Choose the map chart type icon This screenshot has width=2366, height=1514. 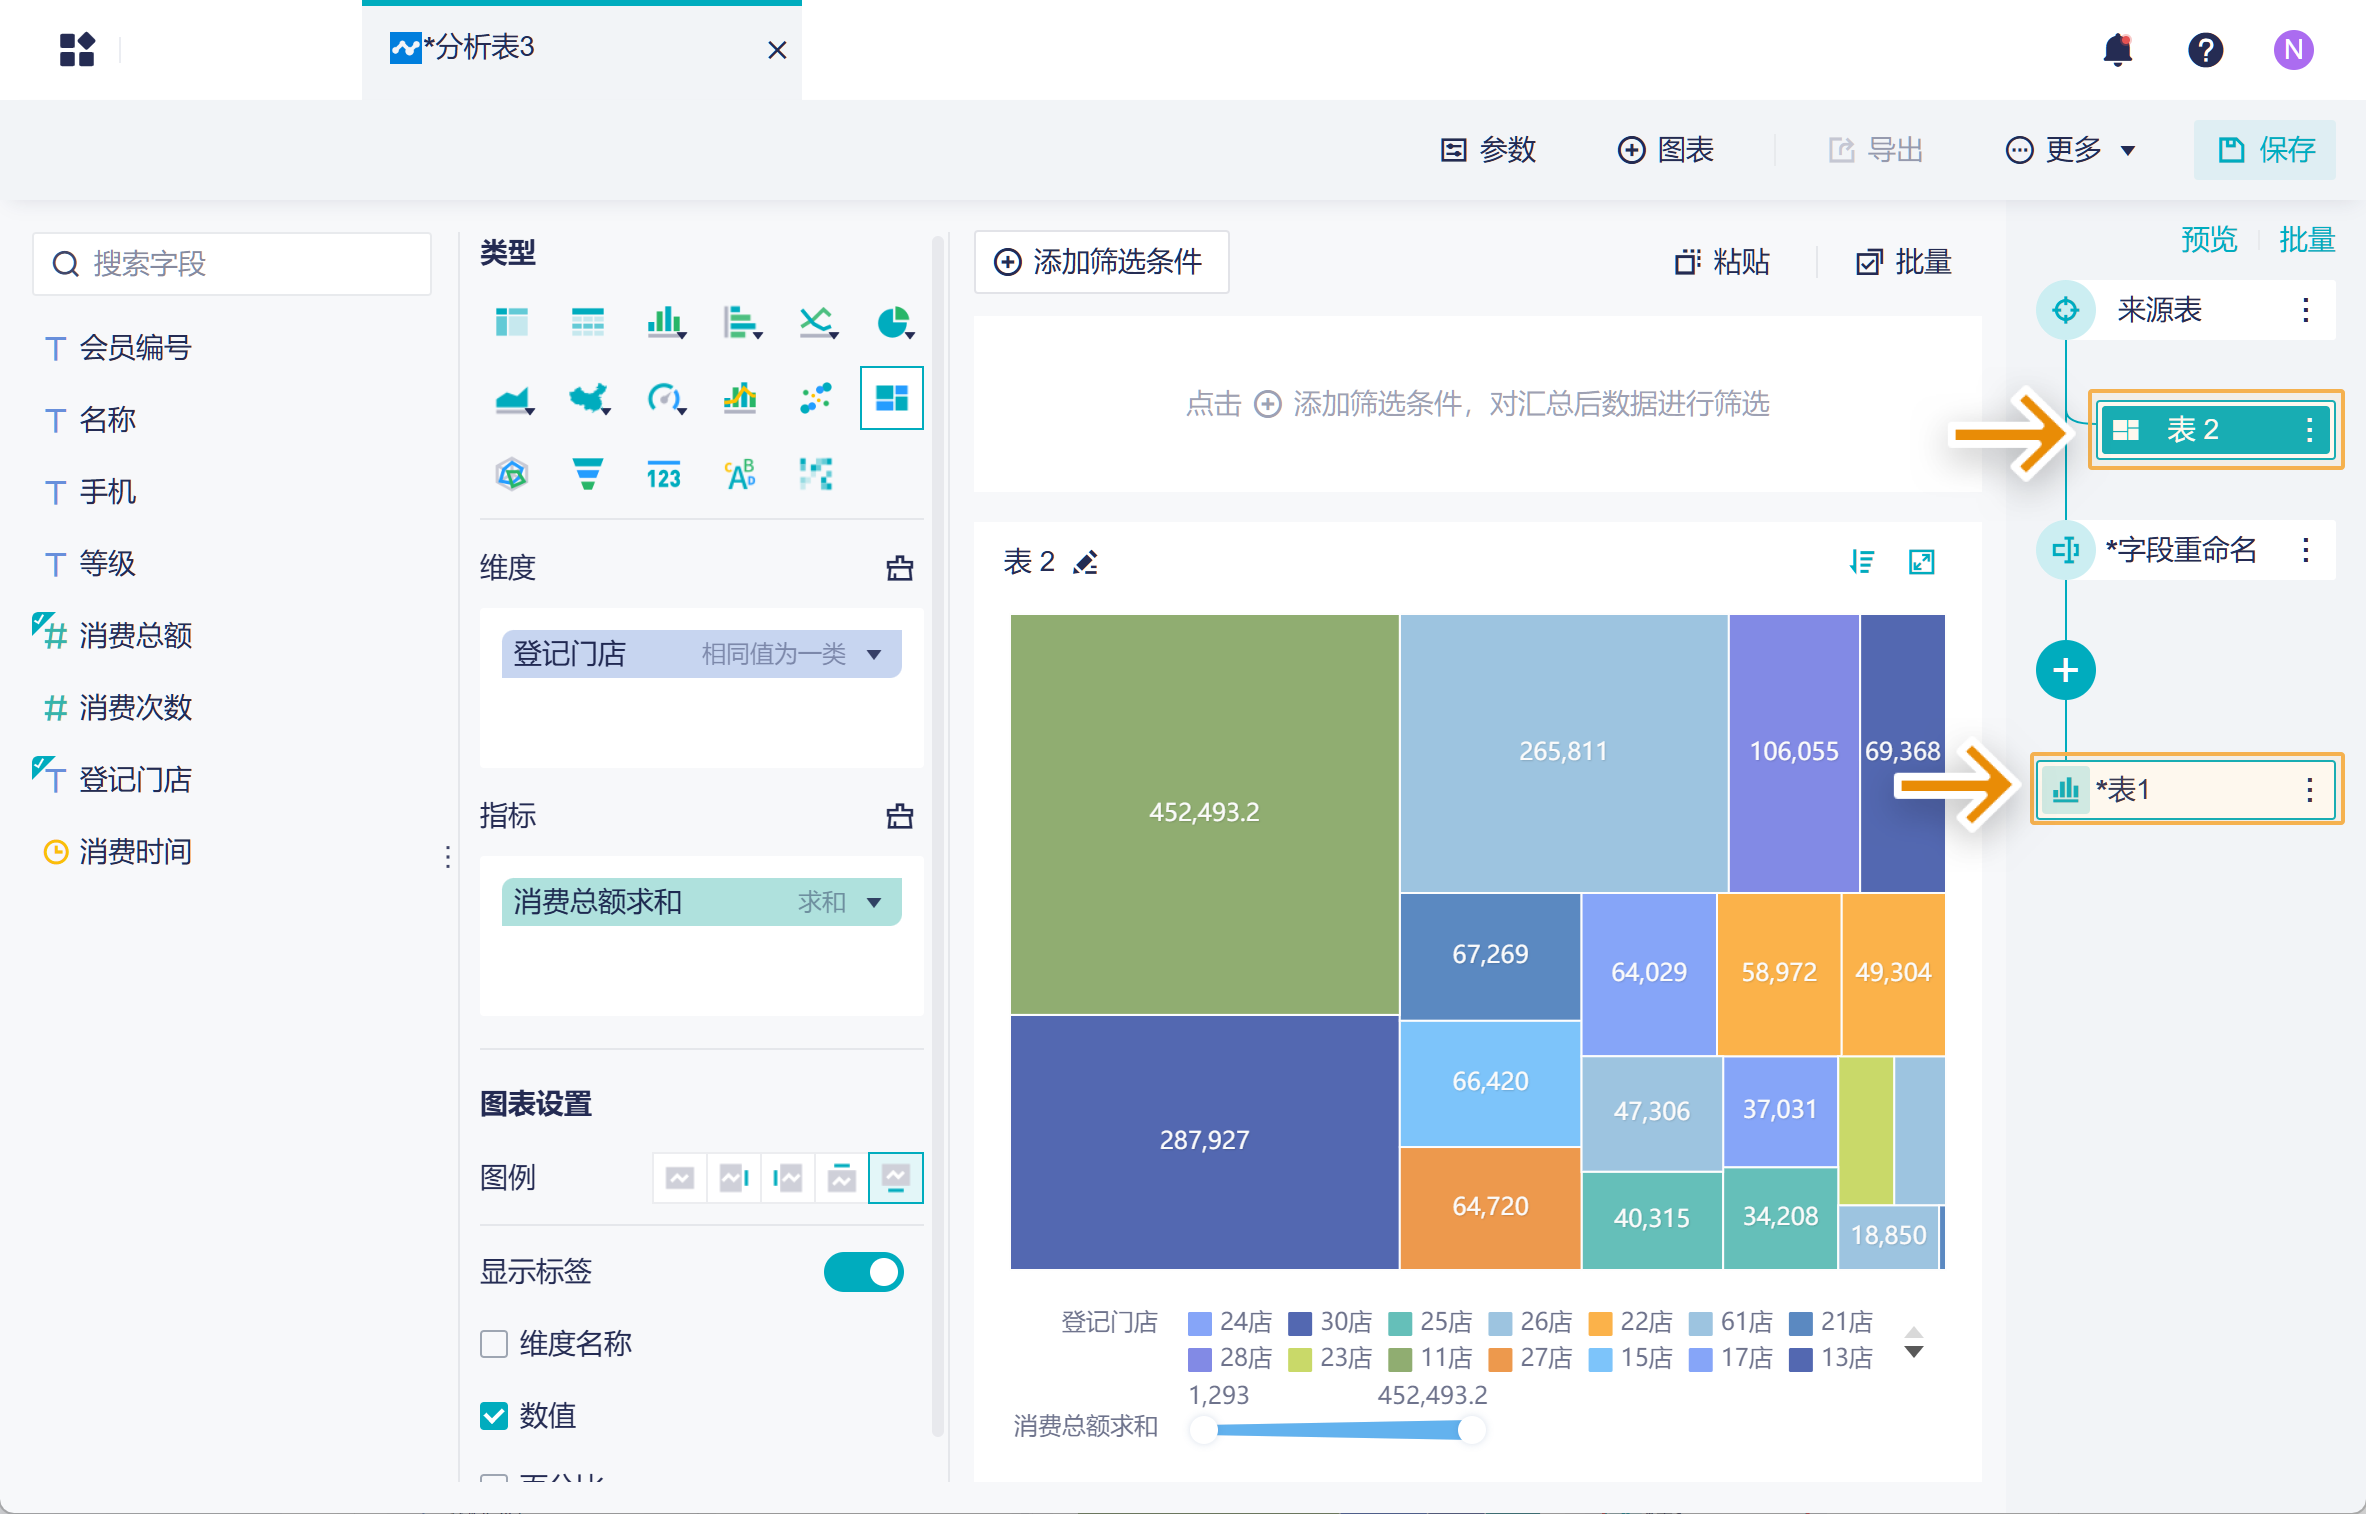point(589,398)
